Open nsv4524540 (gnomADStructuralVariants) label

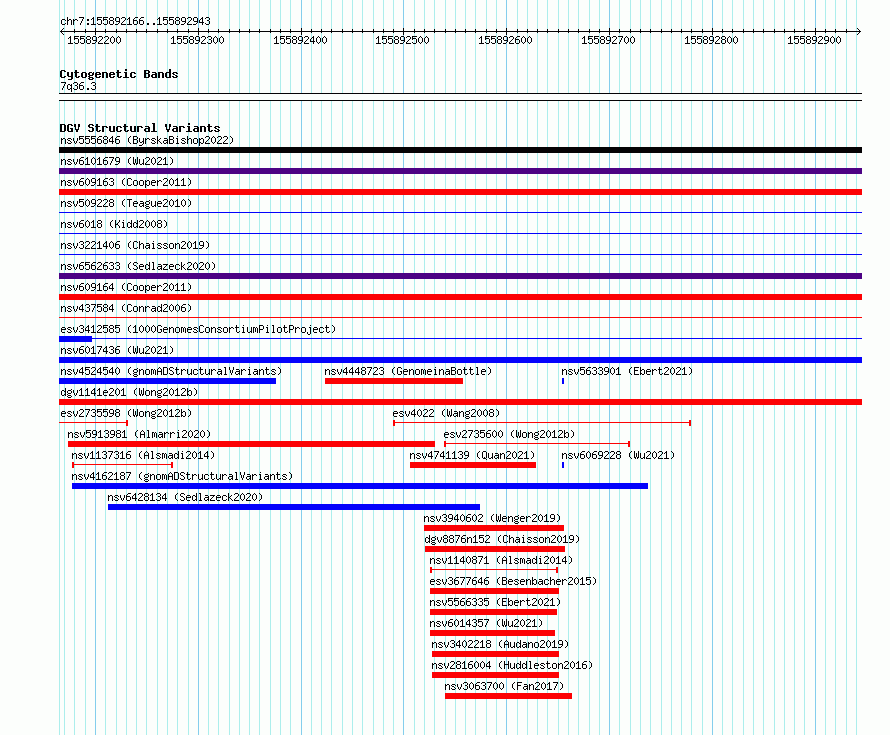tap(171, 371)
